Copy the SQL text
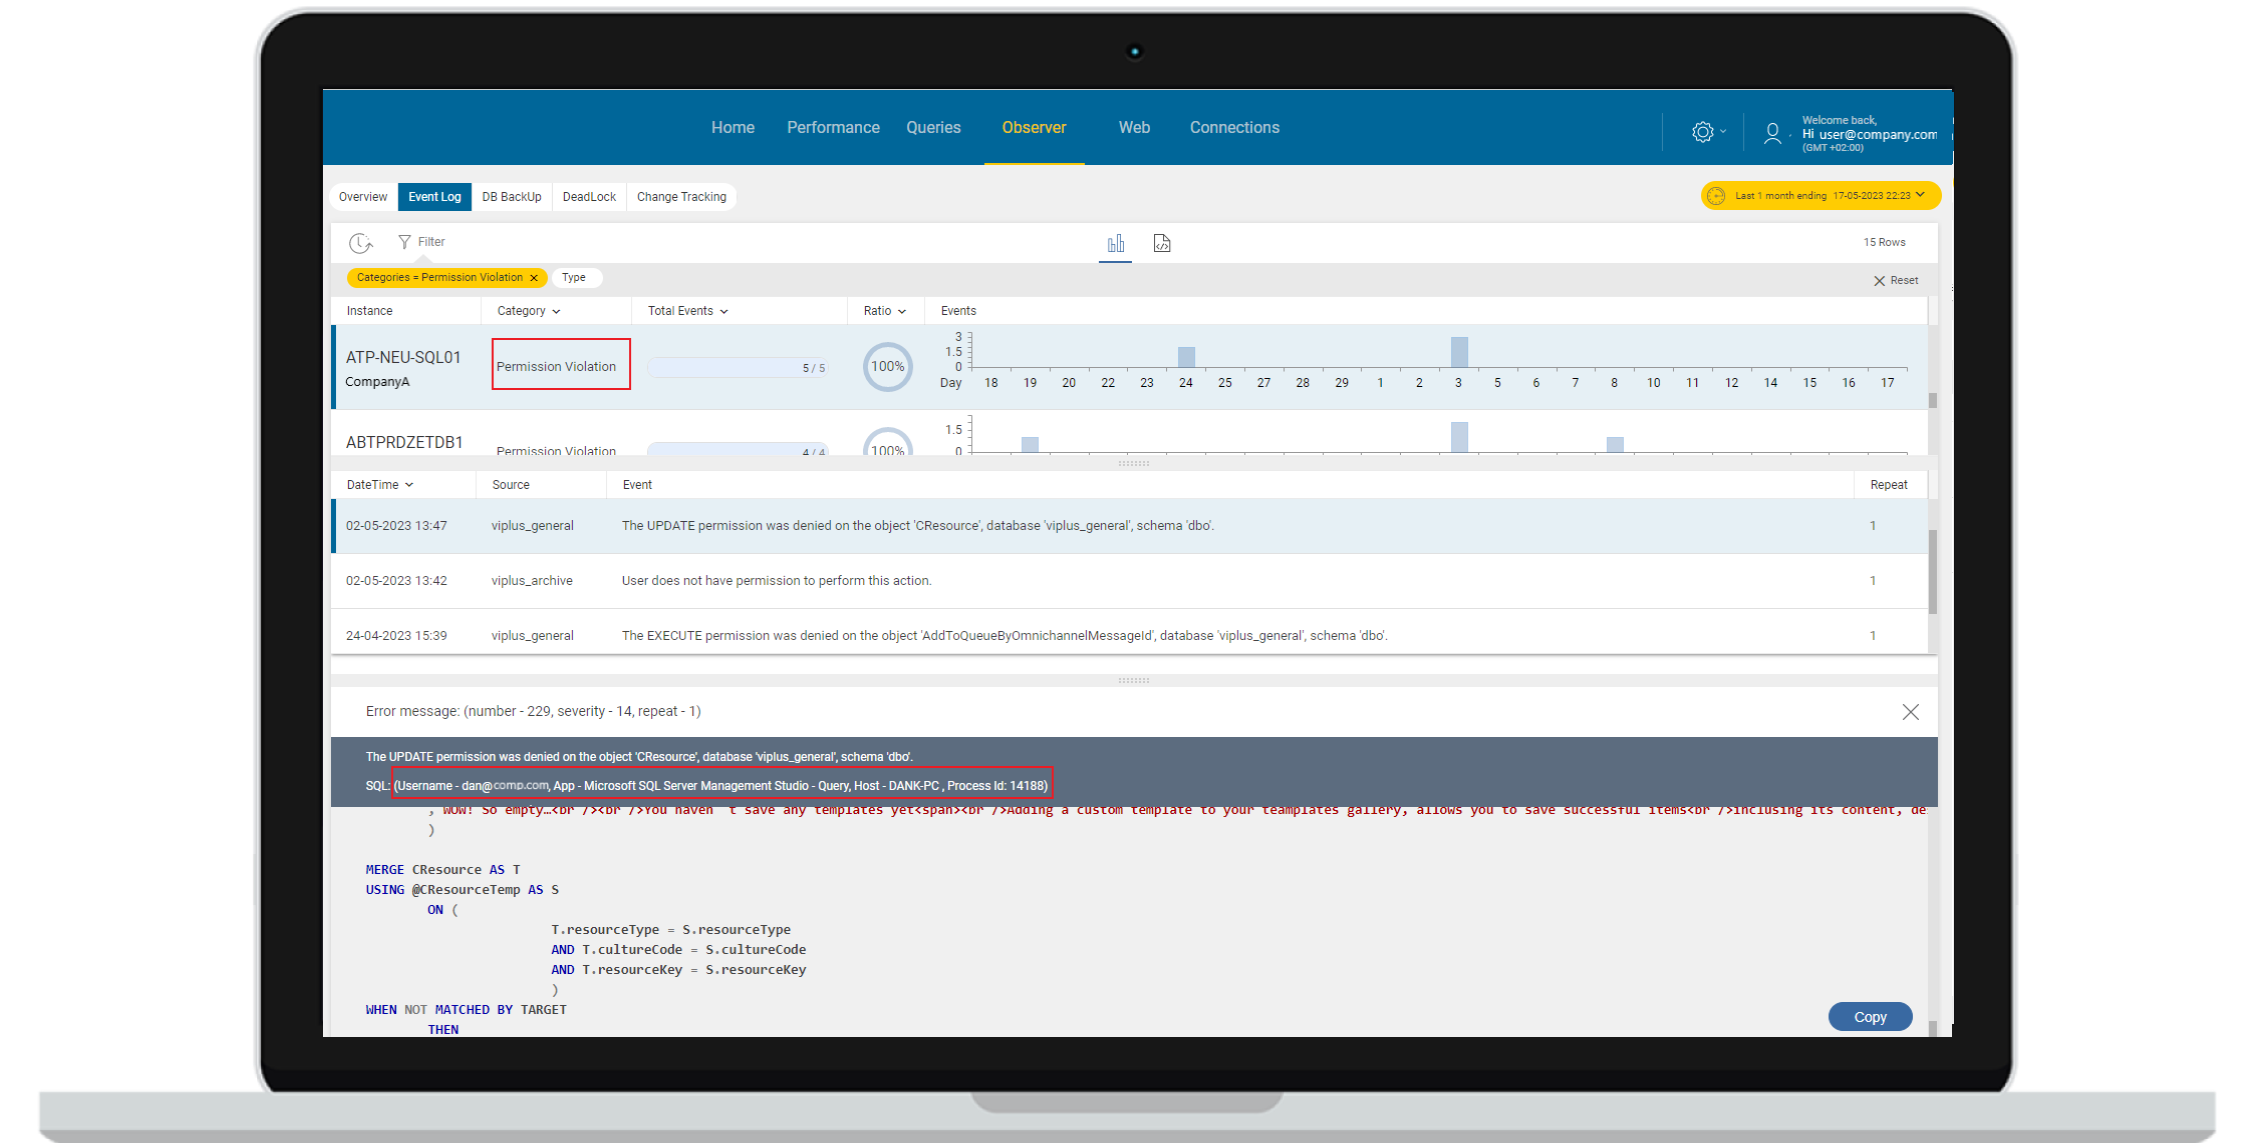This screenshot has height=1143, width=2253. point(1870,1017)
